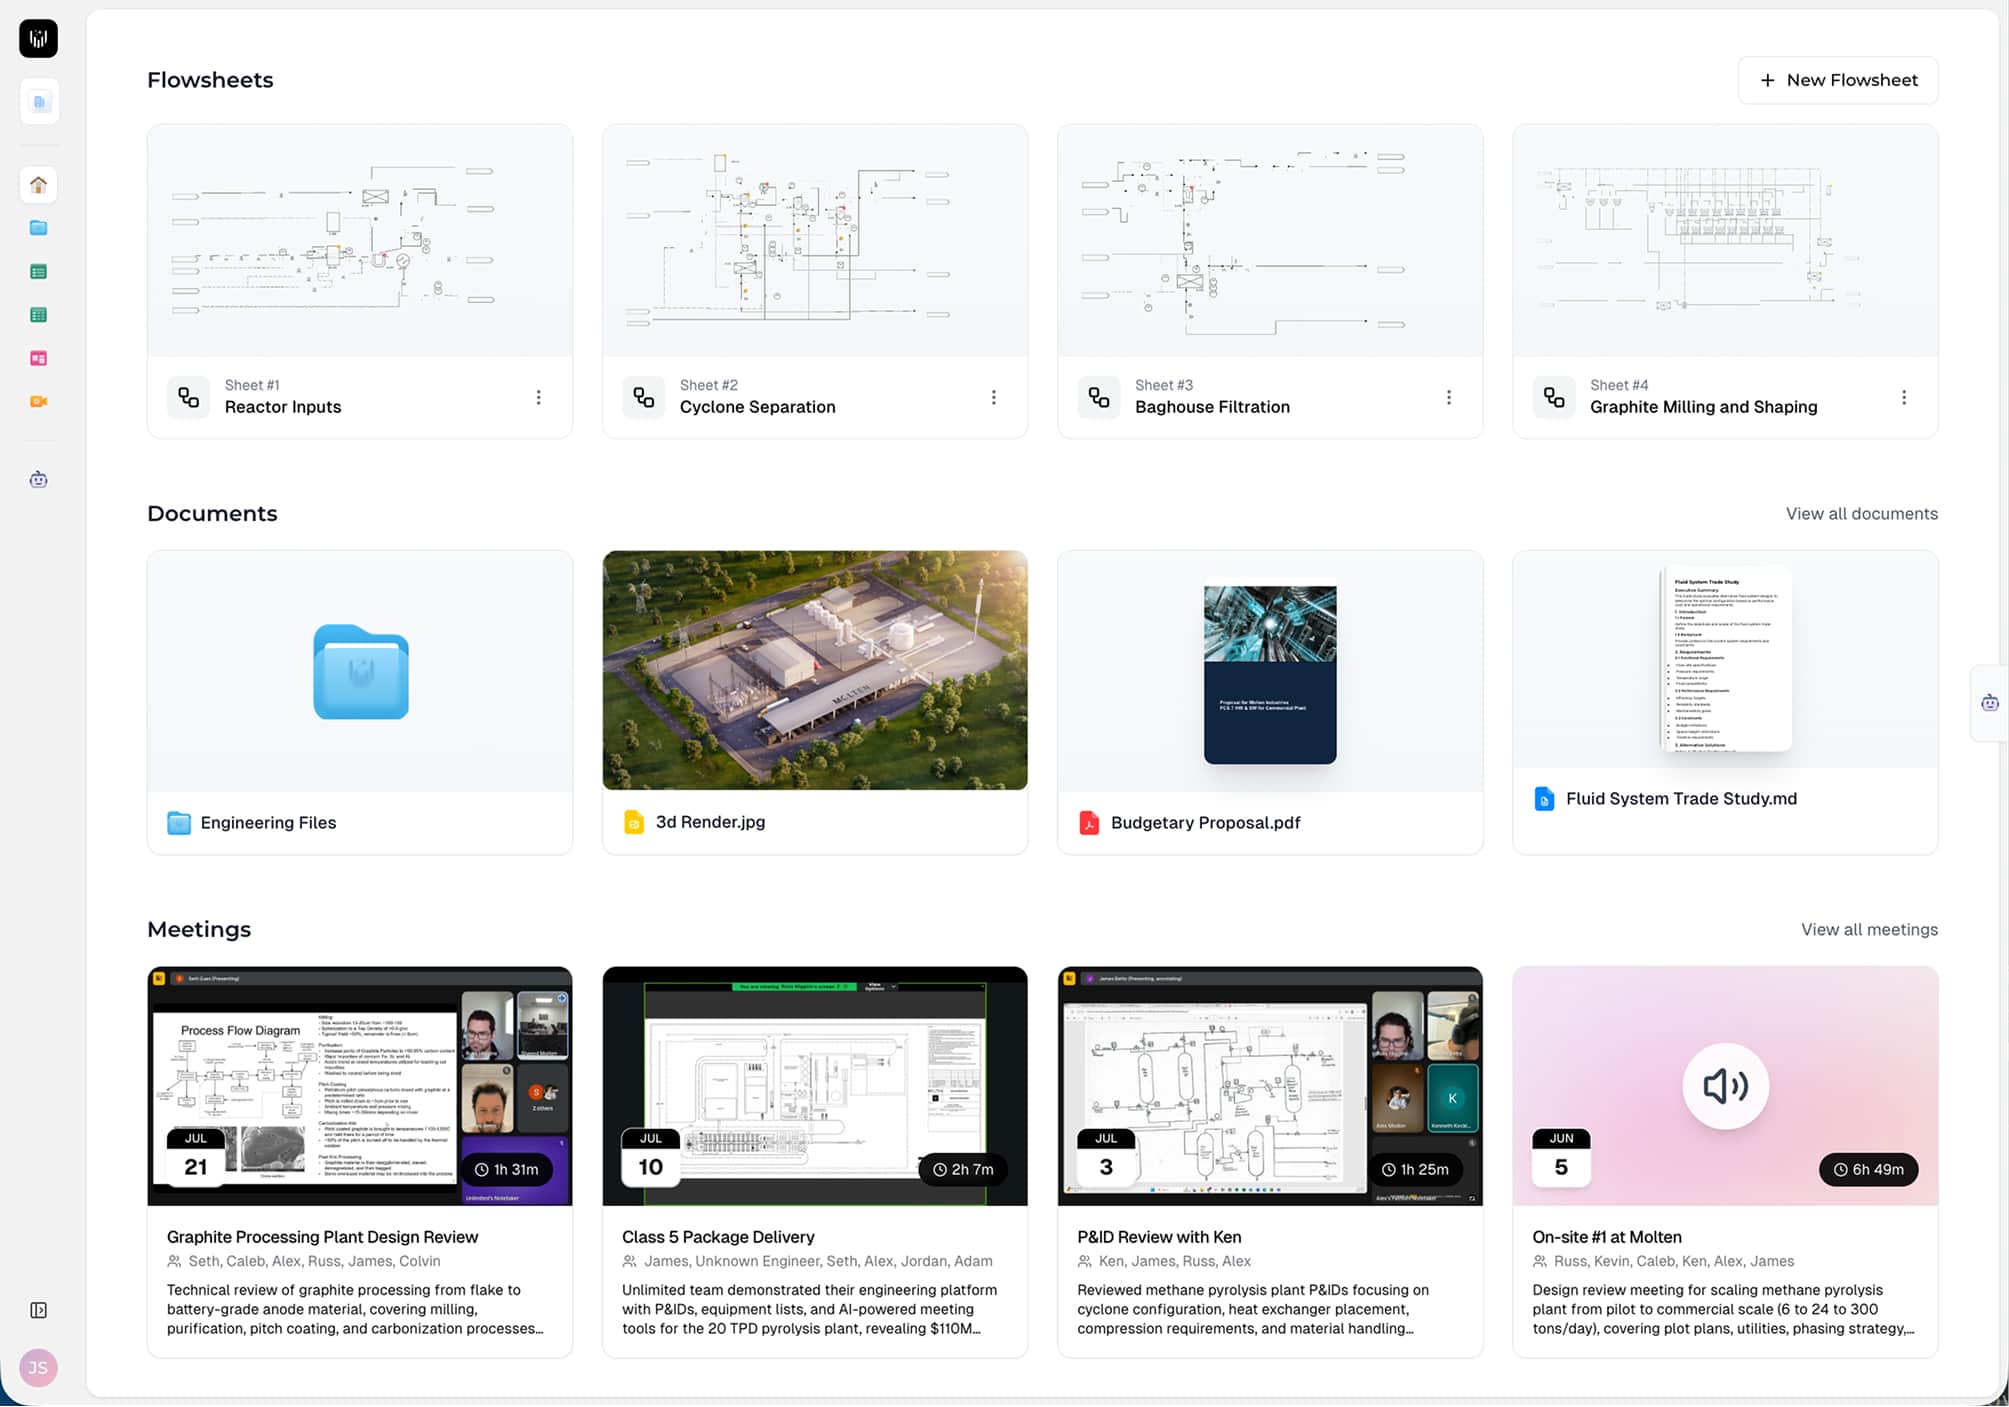Image resolution: width=2009 pixels, height=1407 pixels.
Task: Open options menu for Cyclone Separation sheet
Action: (993, 397)
